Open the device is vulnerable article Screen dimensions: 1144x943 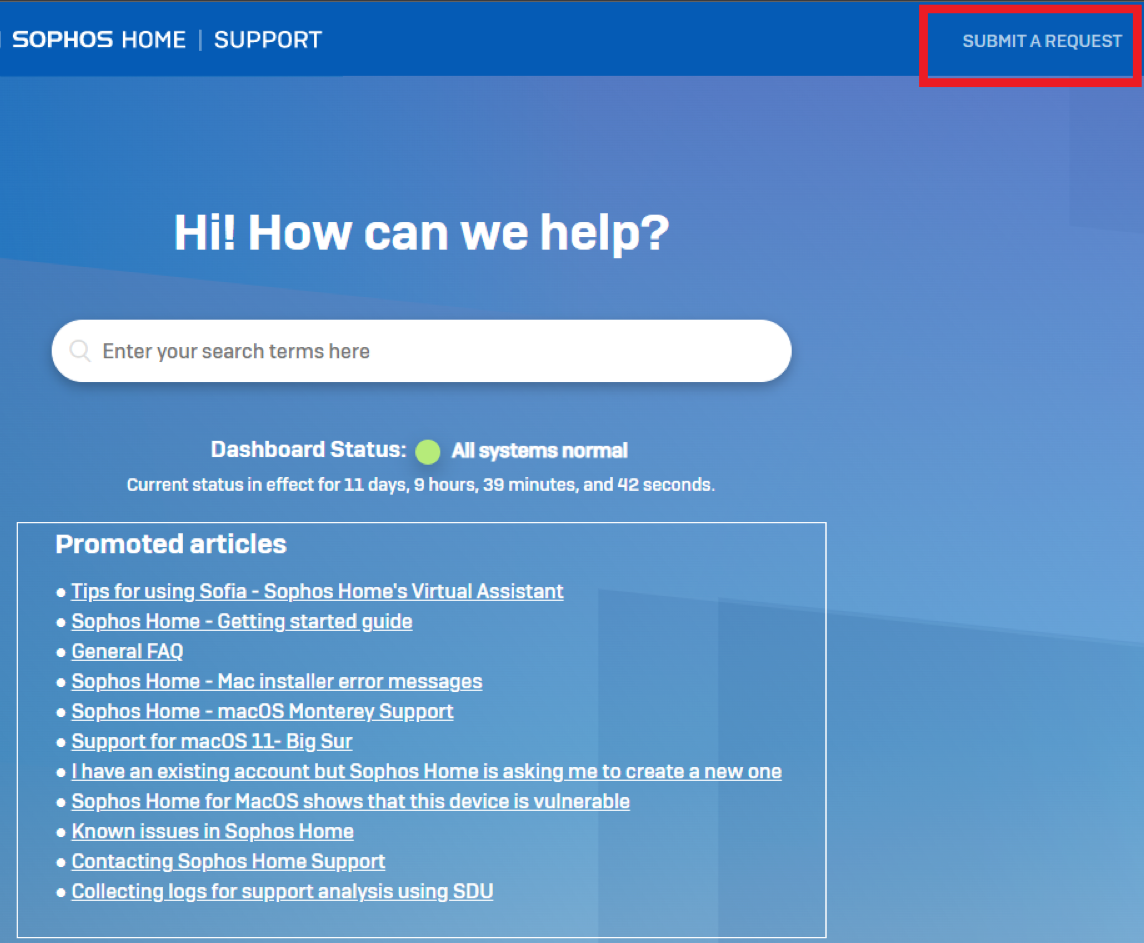[350, 801]
